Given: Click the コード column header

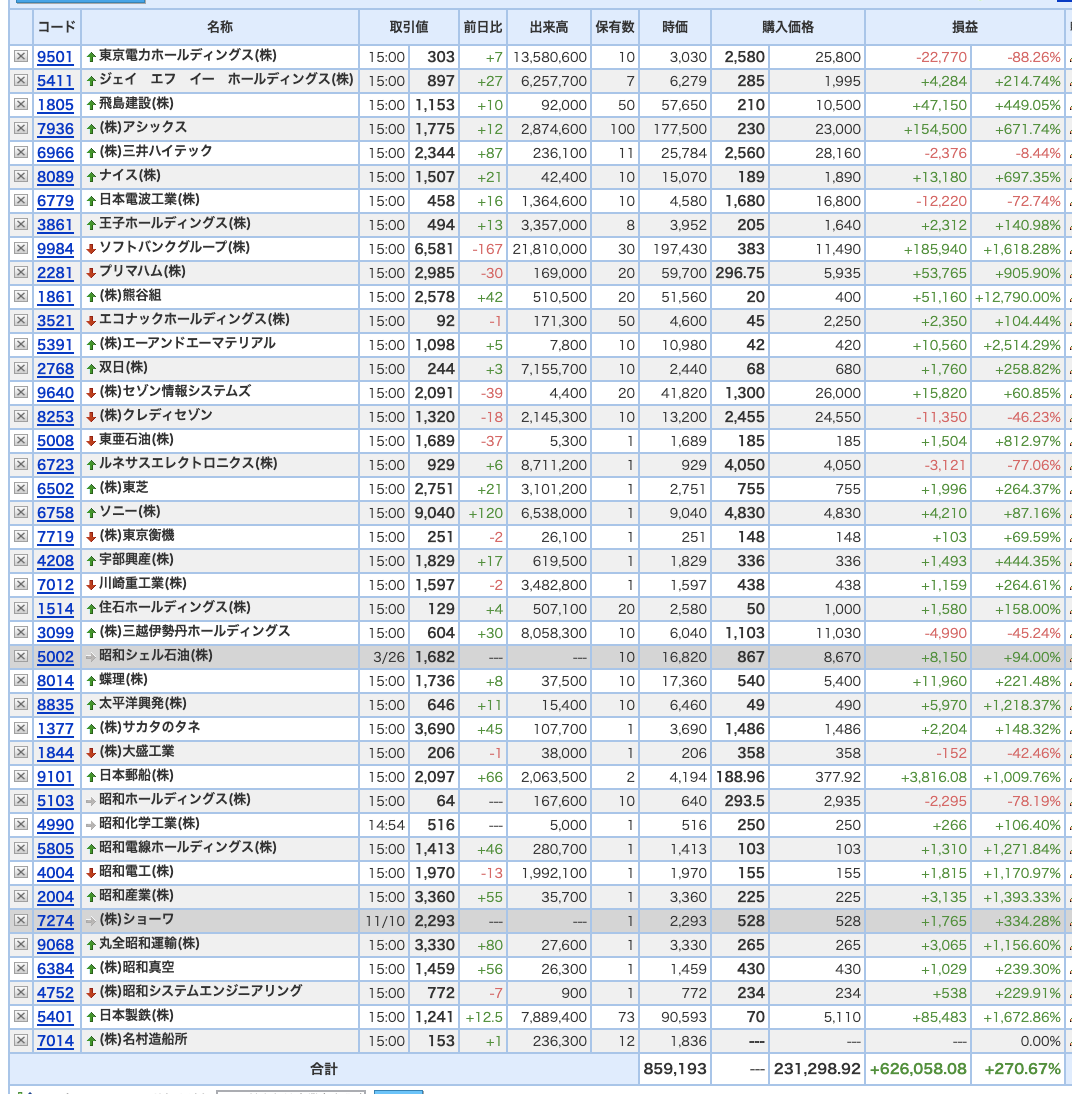Looking at the screenshot, I should coord(57,27).
